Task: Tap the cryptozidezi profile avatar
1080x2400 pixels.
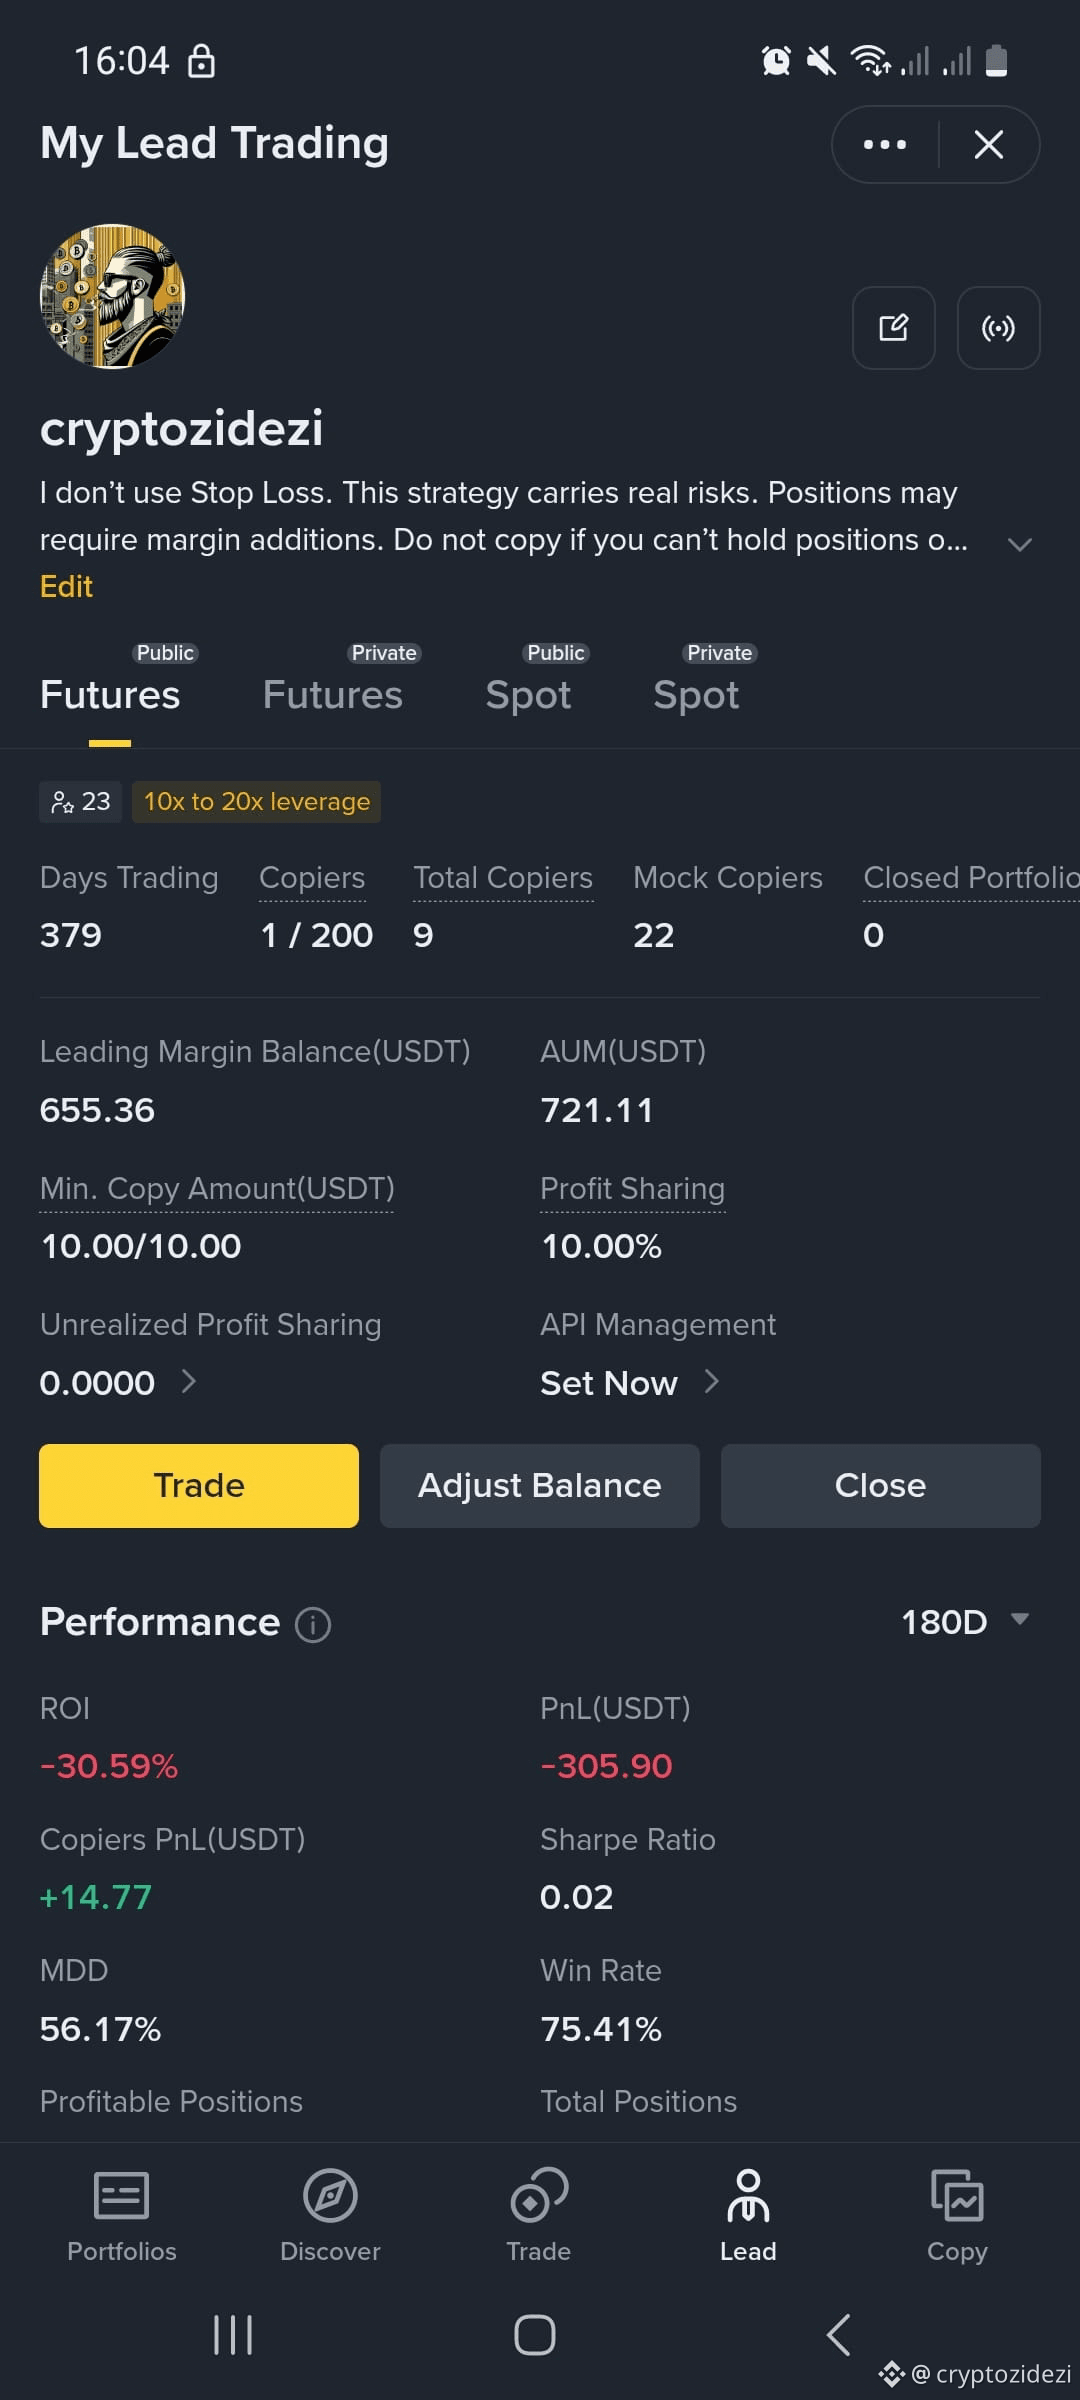Action: click(112, 296)
